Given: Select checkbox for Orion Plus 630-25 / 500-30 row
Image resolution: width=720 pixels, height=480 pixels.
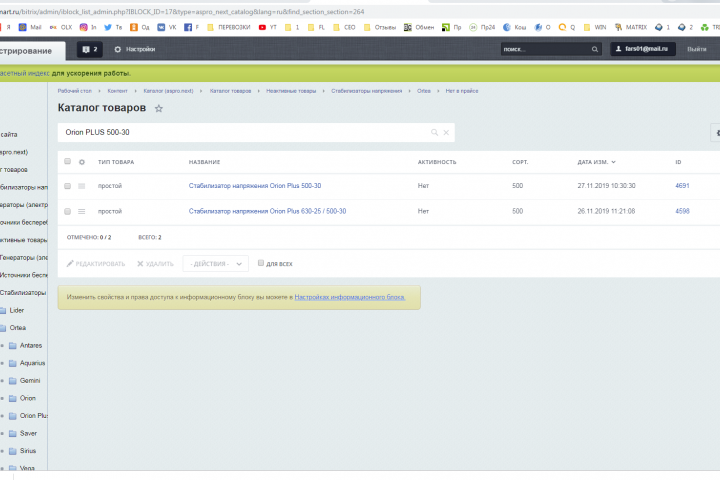Looking at the screenshot, I should tap(68, 211).
